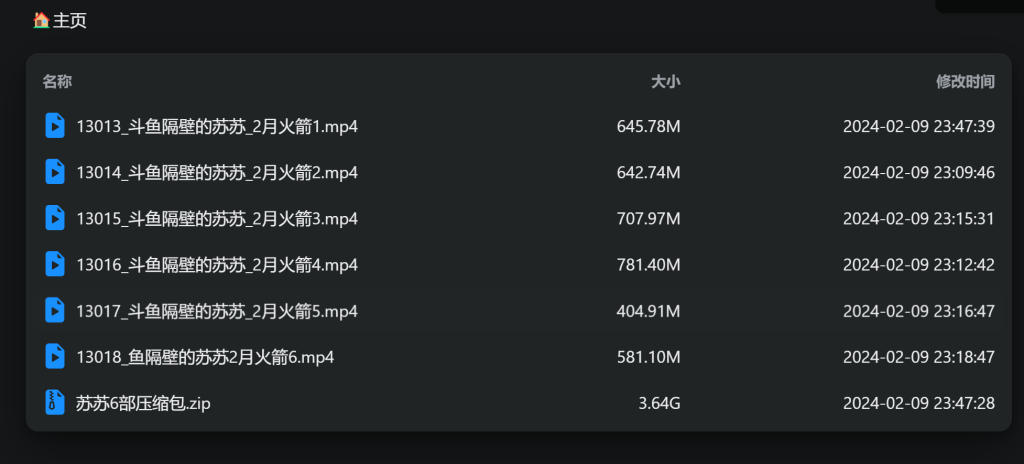Open 13013_斗鱼隔壁的苏苏_2月火箭1.mp4
Image resolution: width=1024 pixels, height=464 pixels.
(217, 126)
